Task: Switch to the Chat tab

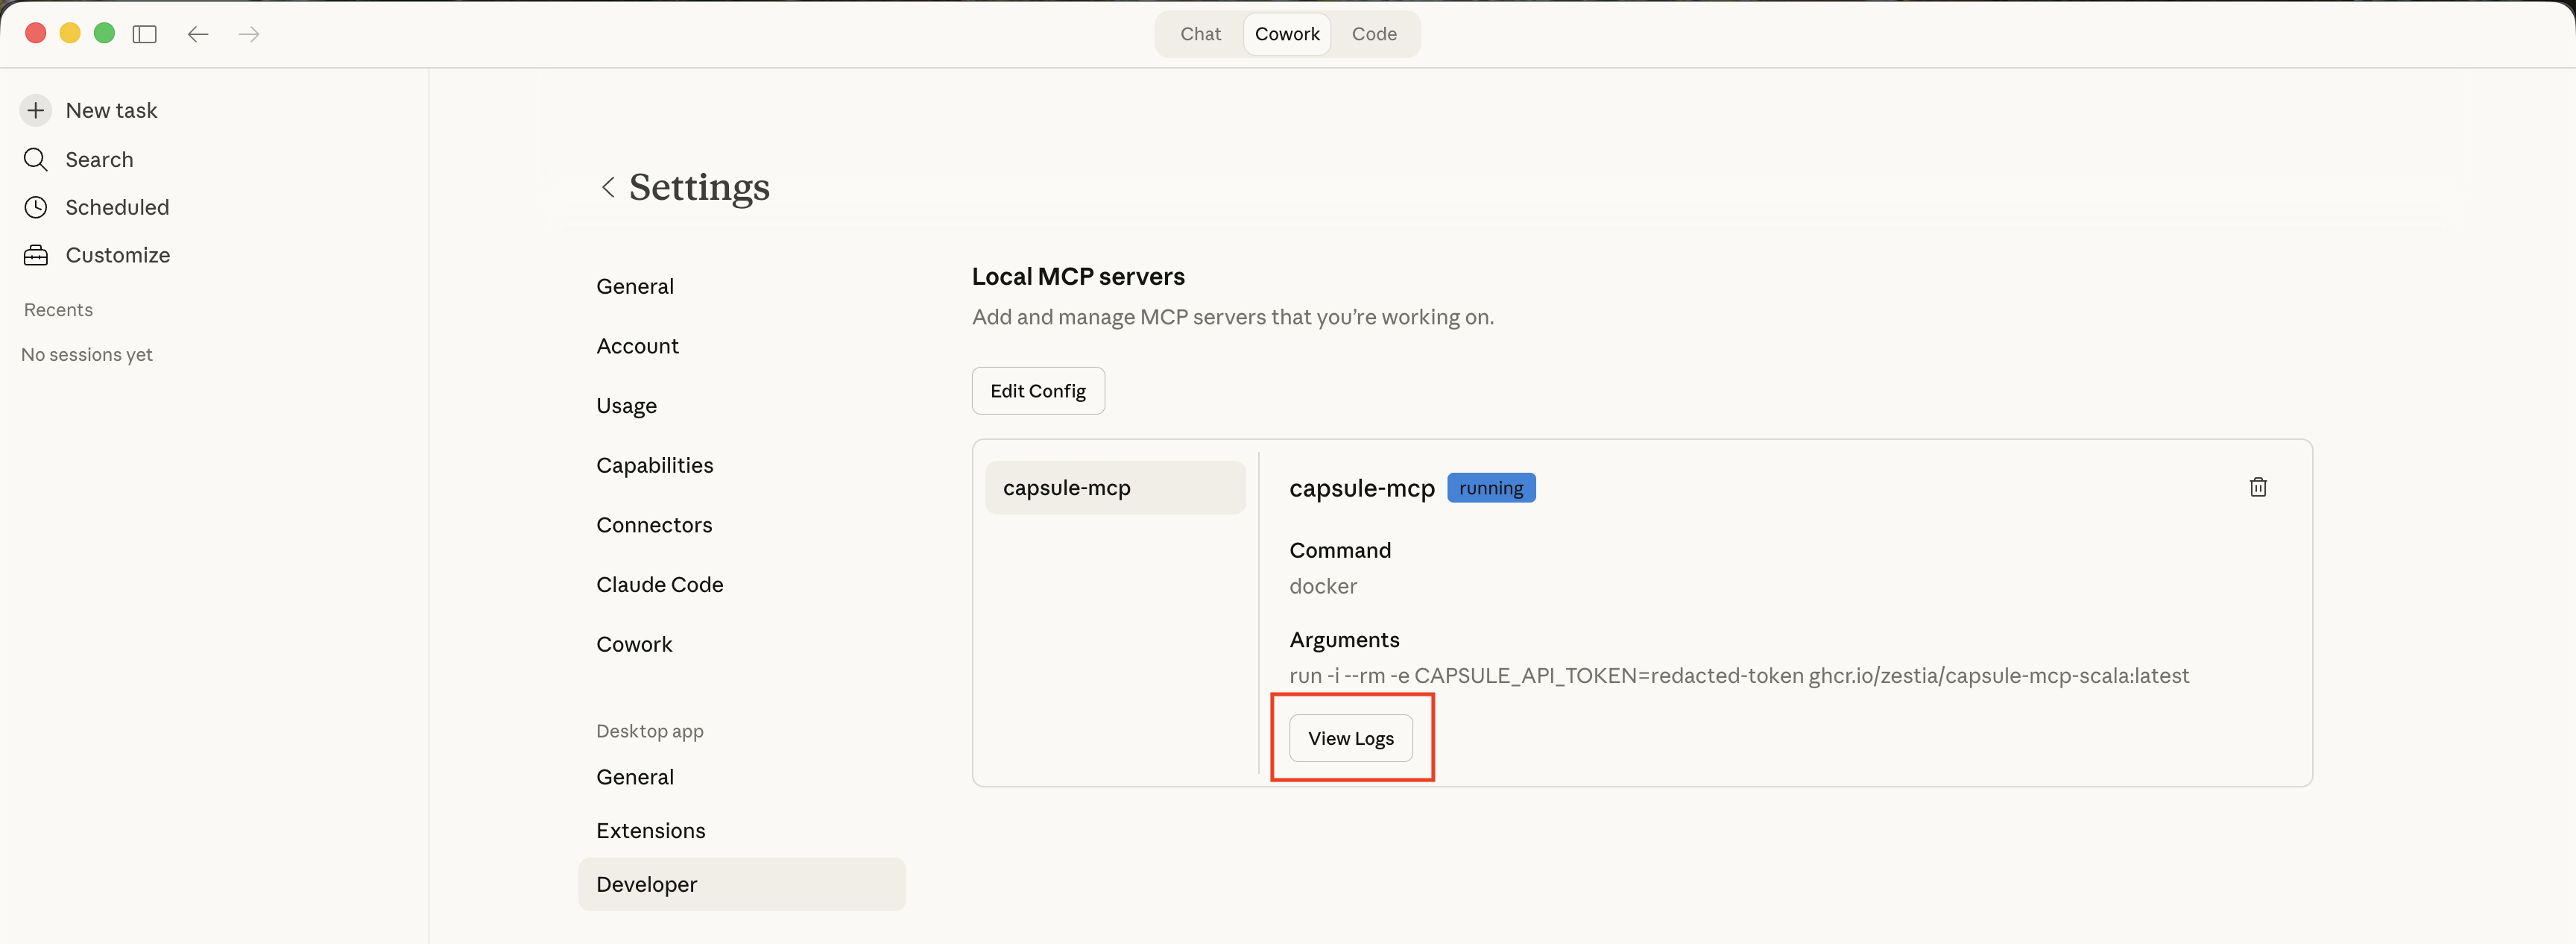Action: 1200,34
